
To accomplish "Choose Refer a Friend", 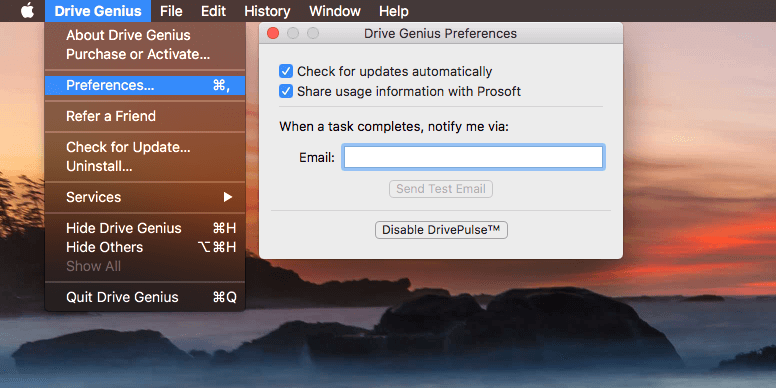I will 145,116.
